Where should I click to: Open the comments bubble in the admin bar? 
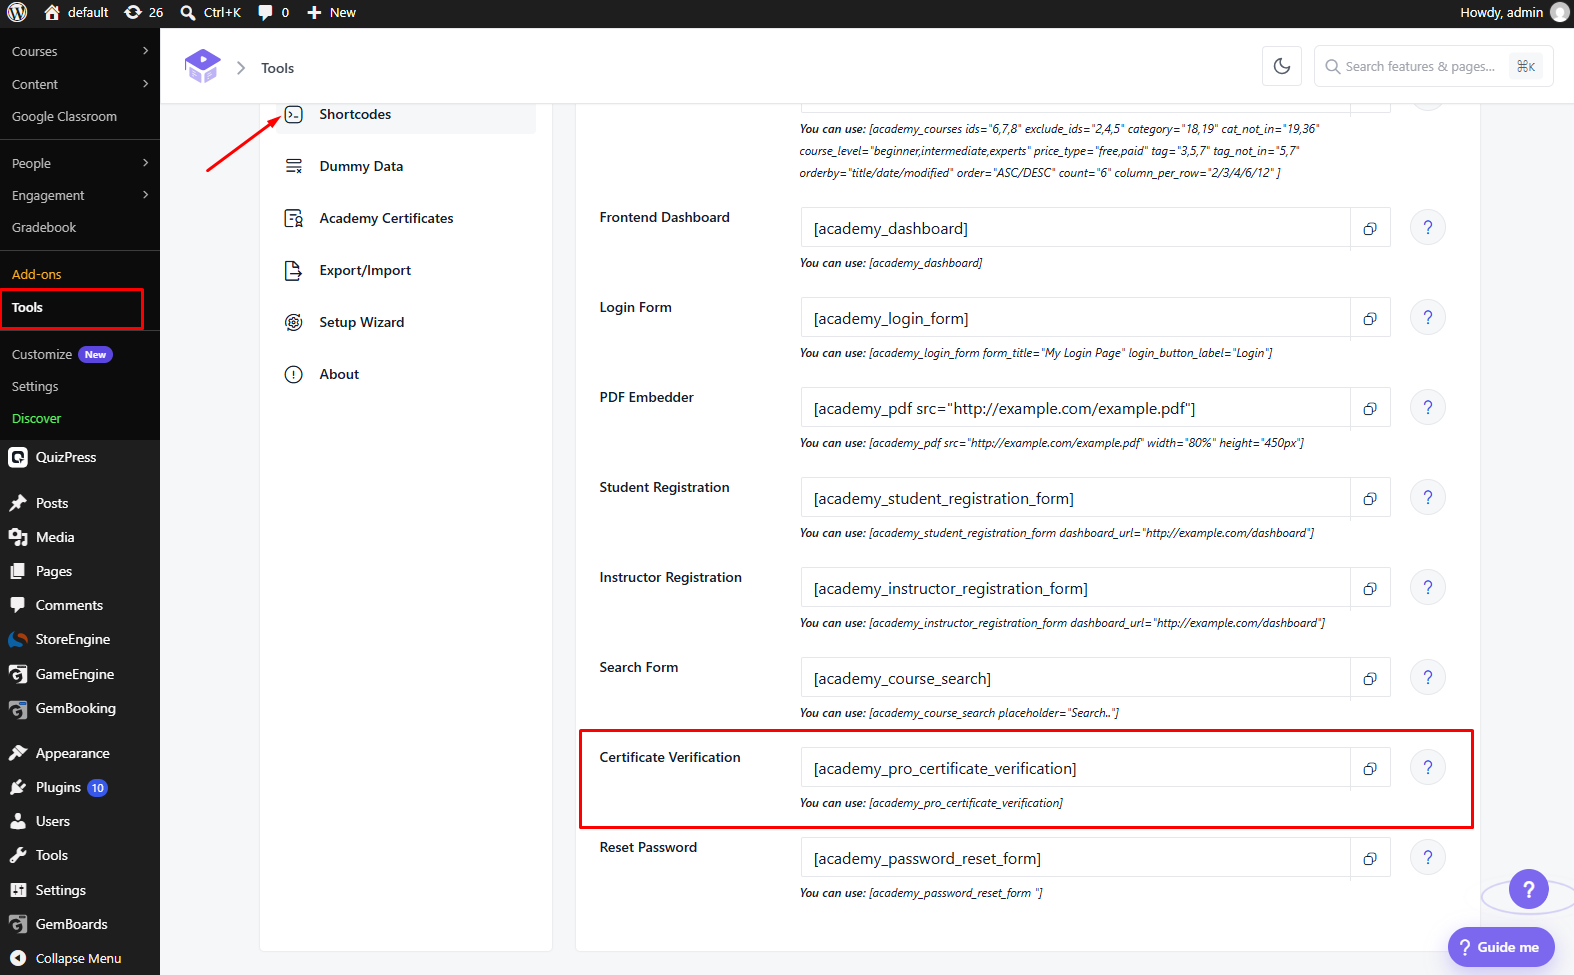(x=273, y=12)
